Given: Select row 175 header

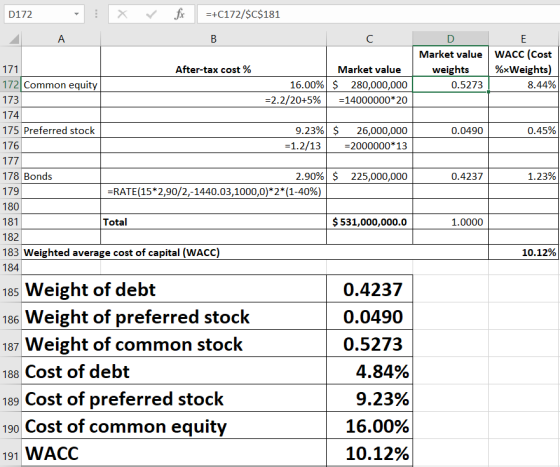Looking at the screenshot, I should [x=10, y=130].
